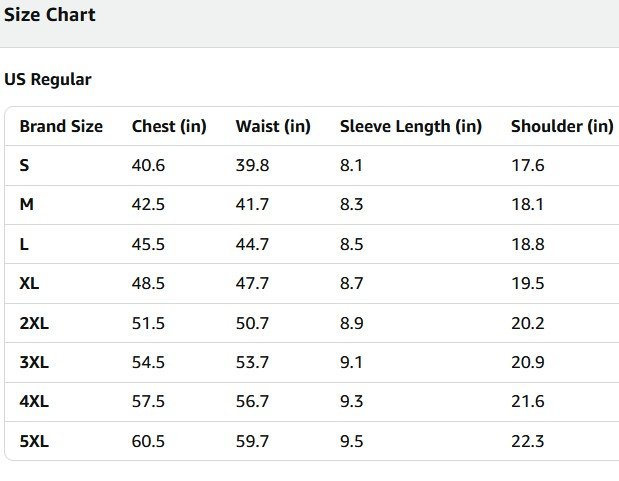Click the Size Chart heading
Image resolution: width=619 pixels, height=481 pixels.
(x=50, y=15)
